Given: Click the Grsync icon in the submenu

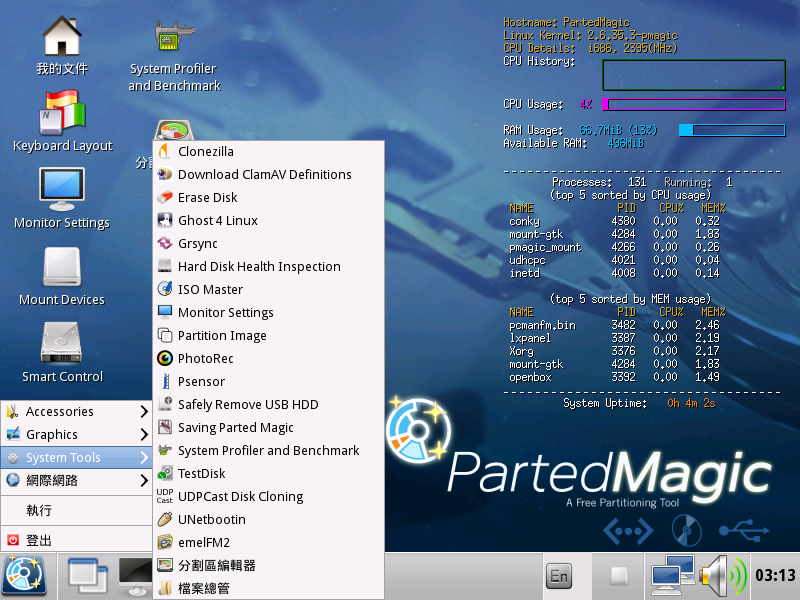Looking at the screenshot, I should click(x=164, y=243).
